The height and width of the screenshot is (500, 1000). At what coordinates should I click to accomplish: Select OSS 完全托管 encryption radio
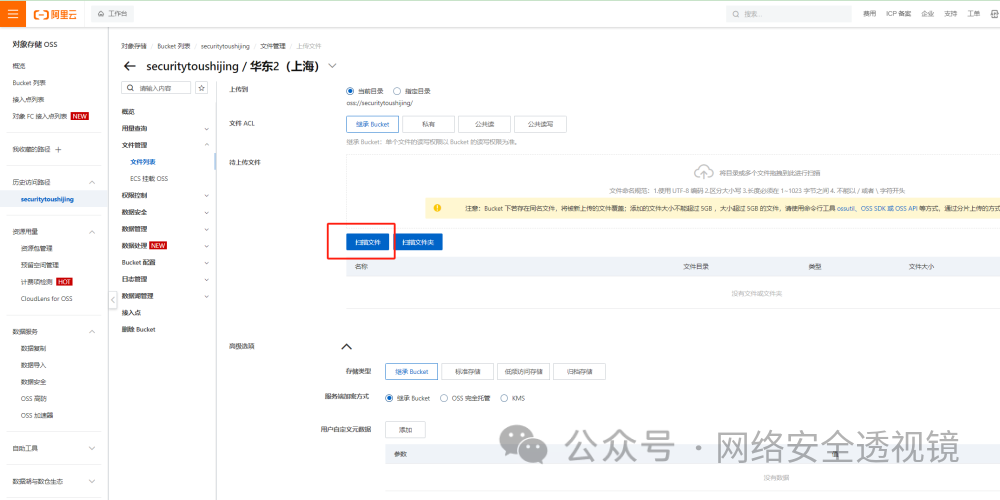click(444, 398)
